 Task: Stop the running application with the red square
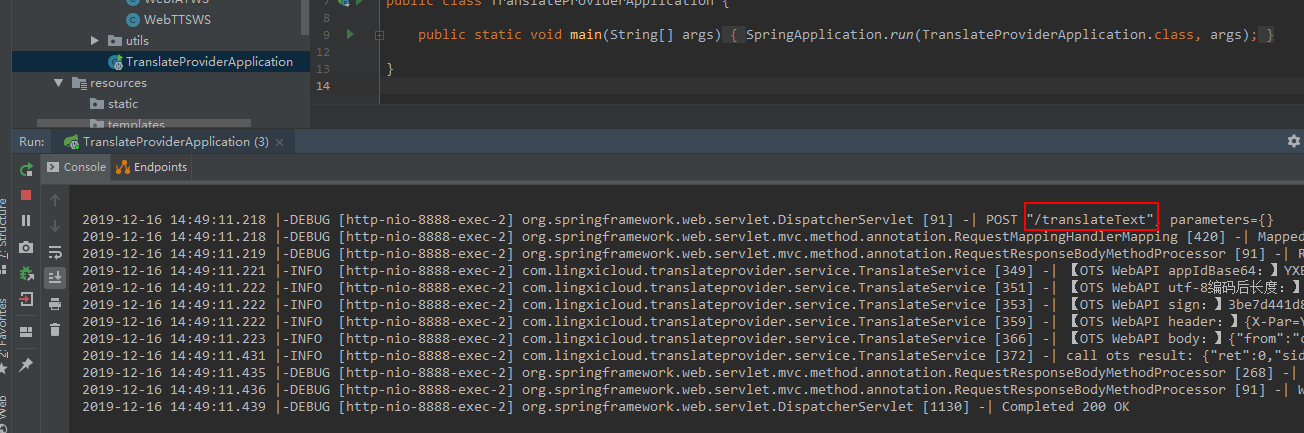click(27, 195)
